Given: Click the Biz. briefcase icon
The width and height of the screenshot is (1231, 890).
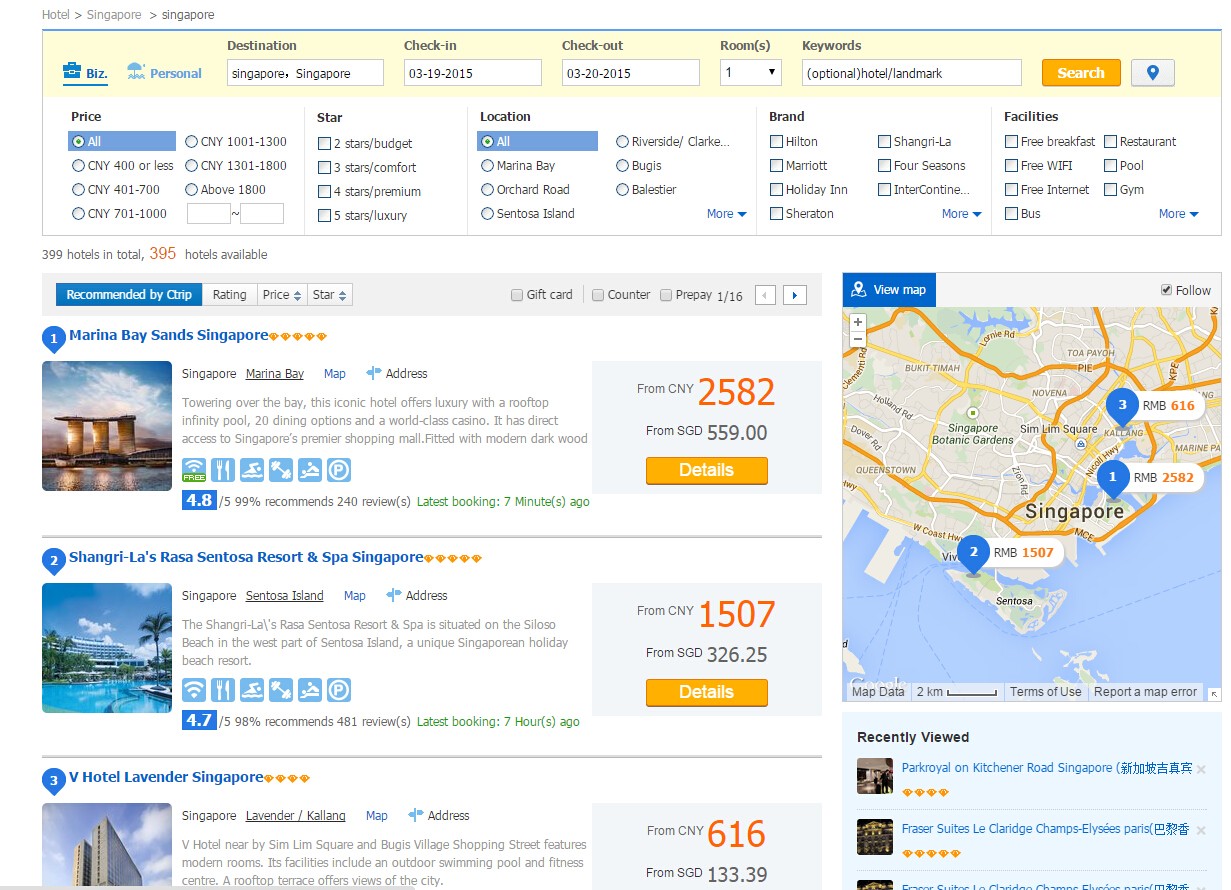Looking at the screenshot, I should click(72, 72).
